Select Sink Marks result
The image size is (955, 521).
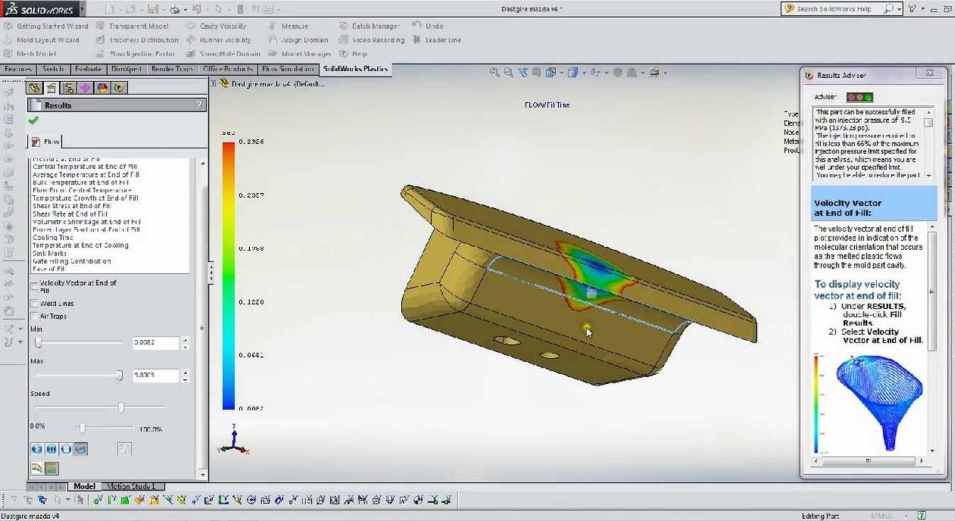pos(50,253)
